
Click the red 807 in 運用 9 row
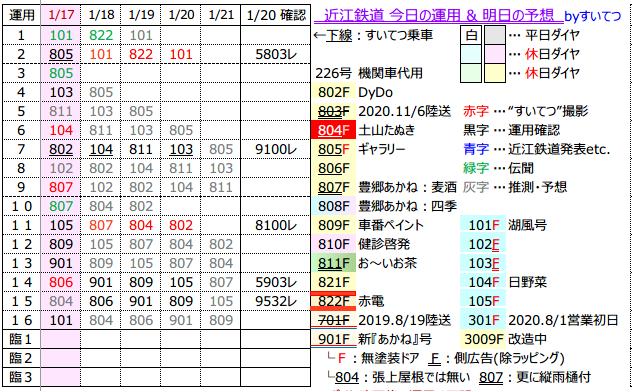[x=61, y=187]
